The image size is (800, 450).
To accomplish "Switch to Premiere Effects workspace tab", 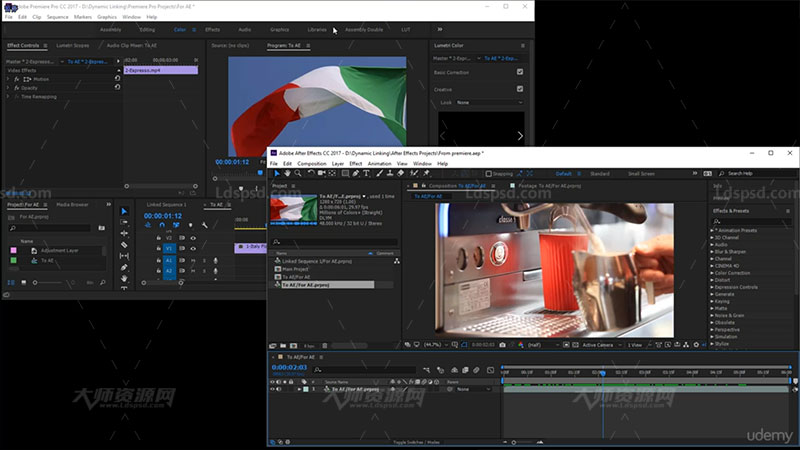I will (x=213, y=30).
